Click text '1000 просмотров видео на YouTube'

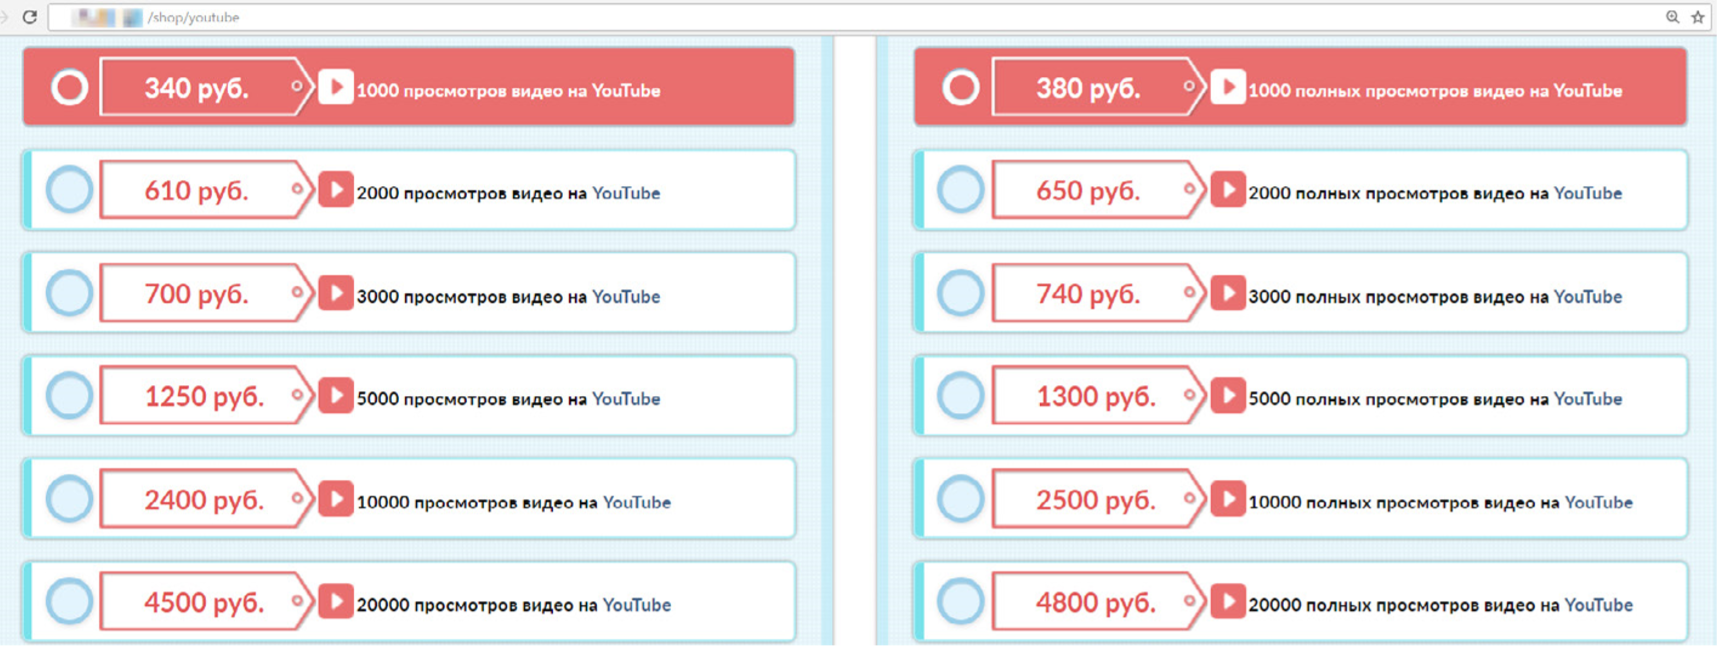[509, 91]
